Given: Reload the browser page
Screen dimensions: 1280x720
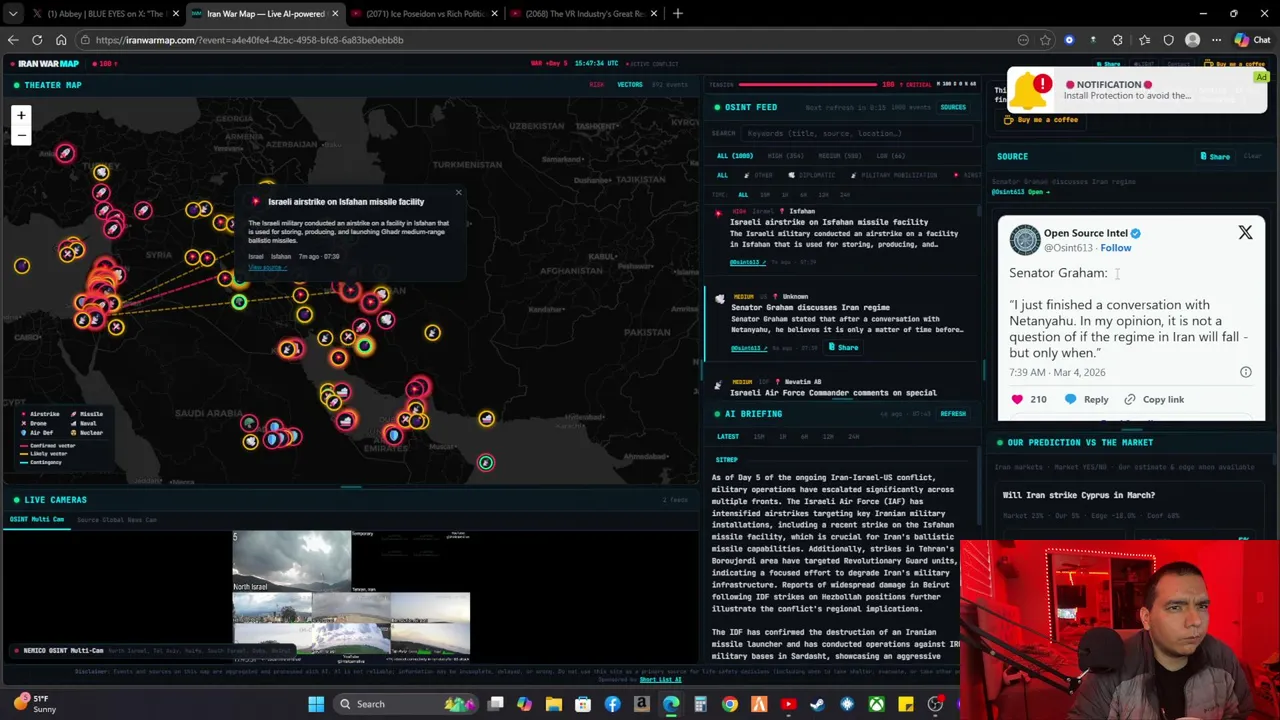Looking at the screenshot, I should (x=37, y=40).
